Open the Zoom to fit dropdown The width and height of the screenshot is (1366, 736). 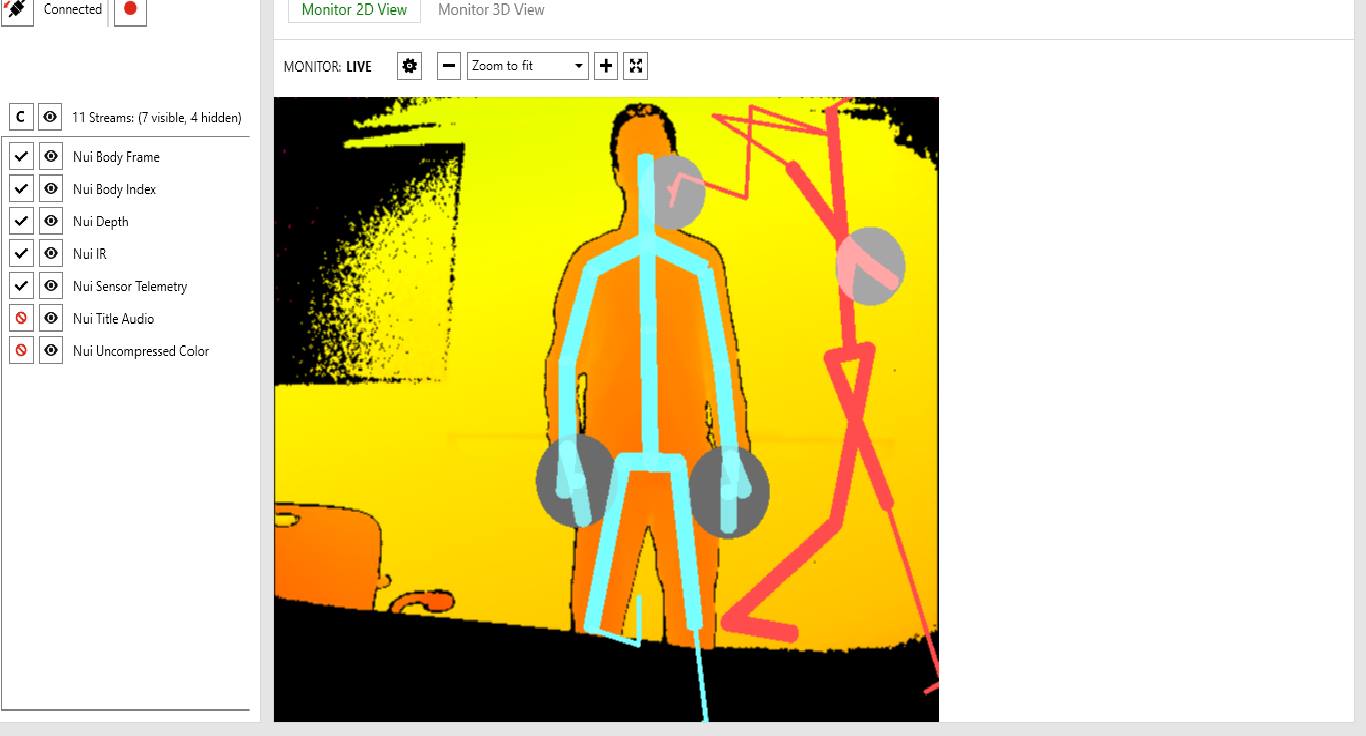(x=528, y=66)
